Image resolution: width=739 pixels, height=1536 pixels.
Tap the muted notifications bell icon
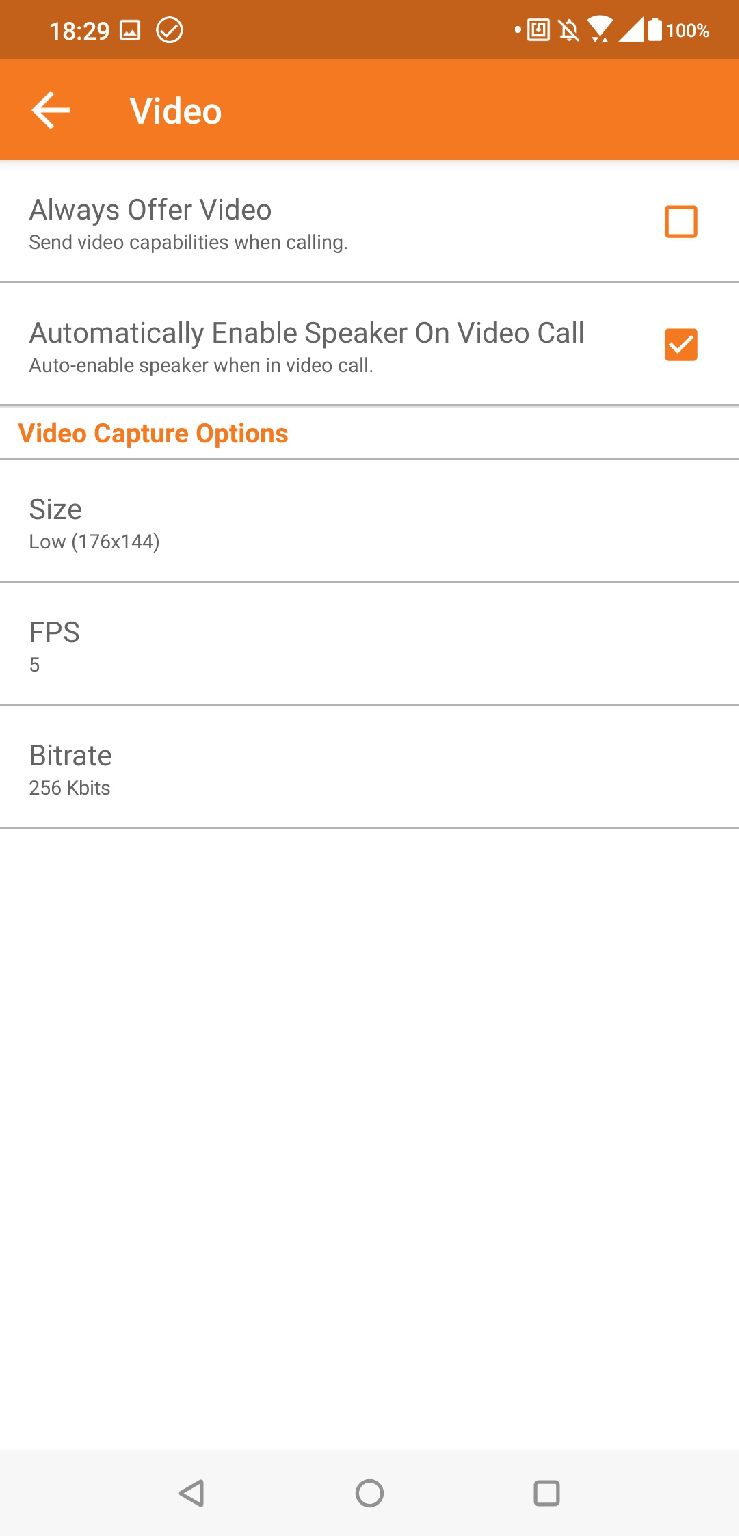click(569, 31)
